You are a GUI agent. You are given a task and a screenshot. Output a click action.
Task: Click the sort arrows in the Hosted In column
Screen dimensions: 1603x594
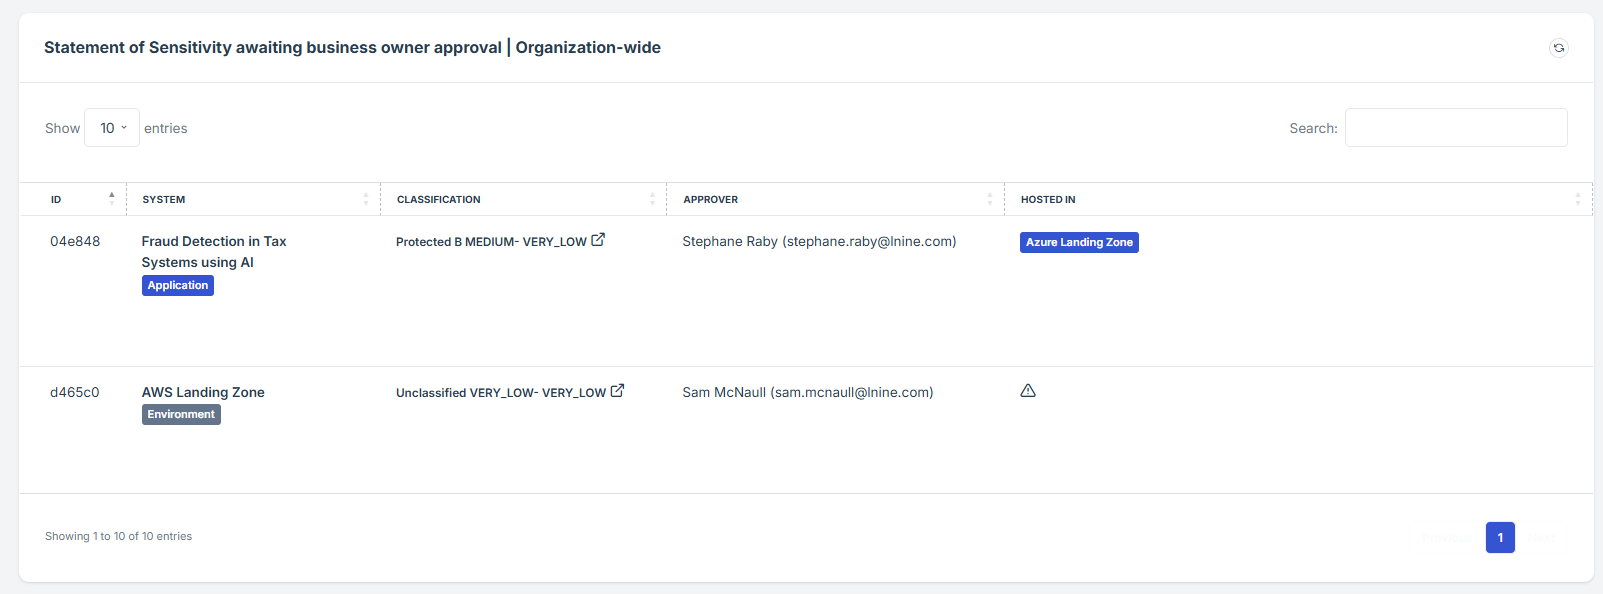1578,199
